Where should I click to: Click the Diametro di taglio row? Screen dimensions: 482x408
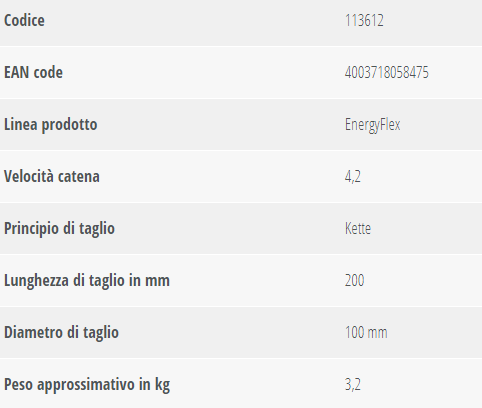pyautogui.click(x=241, y=332)
